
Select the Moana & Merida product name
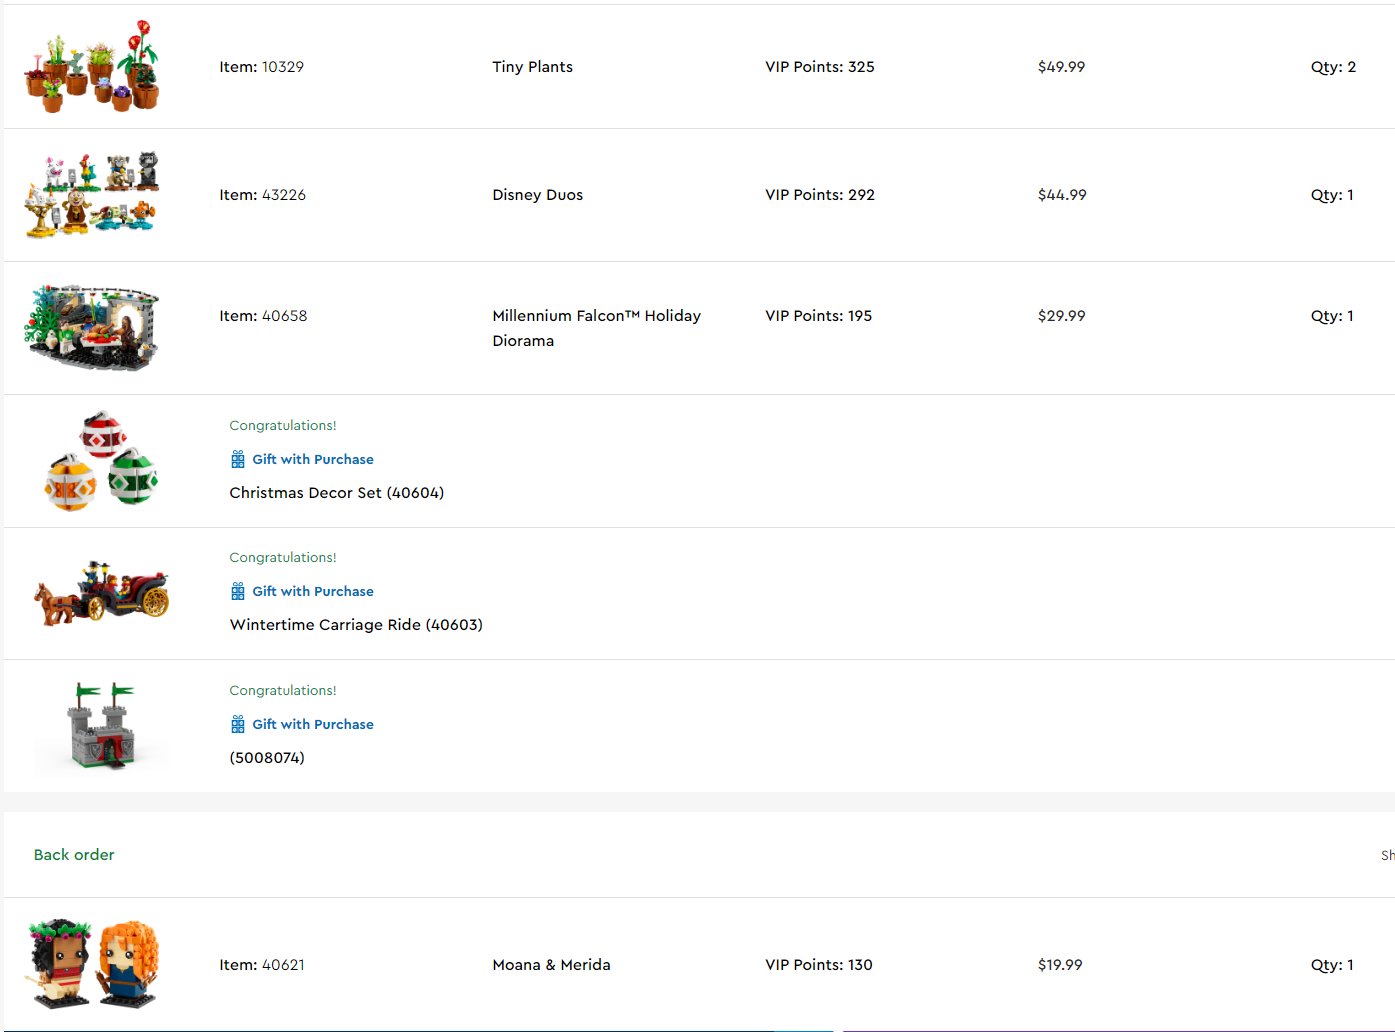(x=552, y=965)
